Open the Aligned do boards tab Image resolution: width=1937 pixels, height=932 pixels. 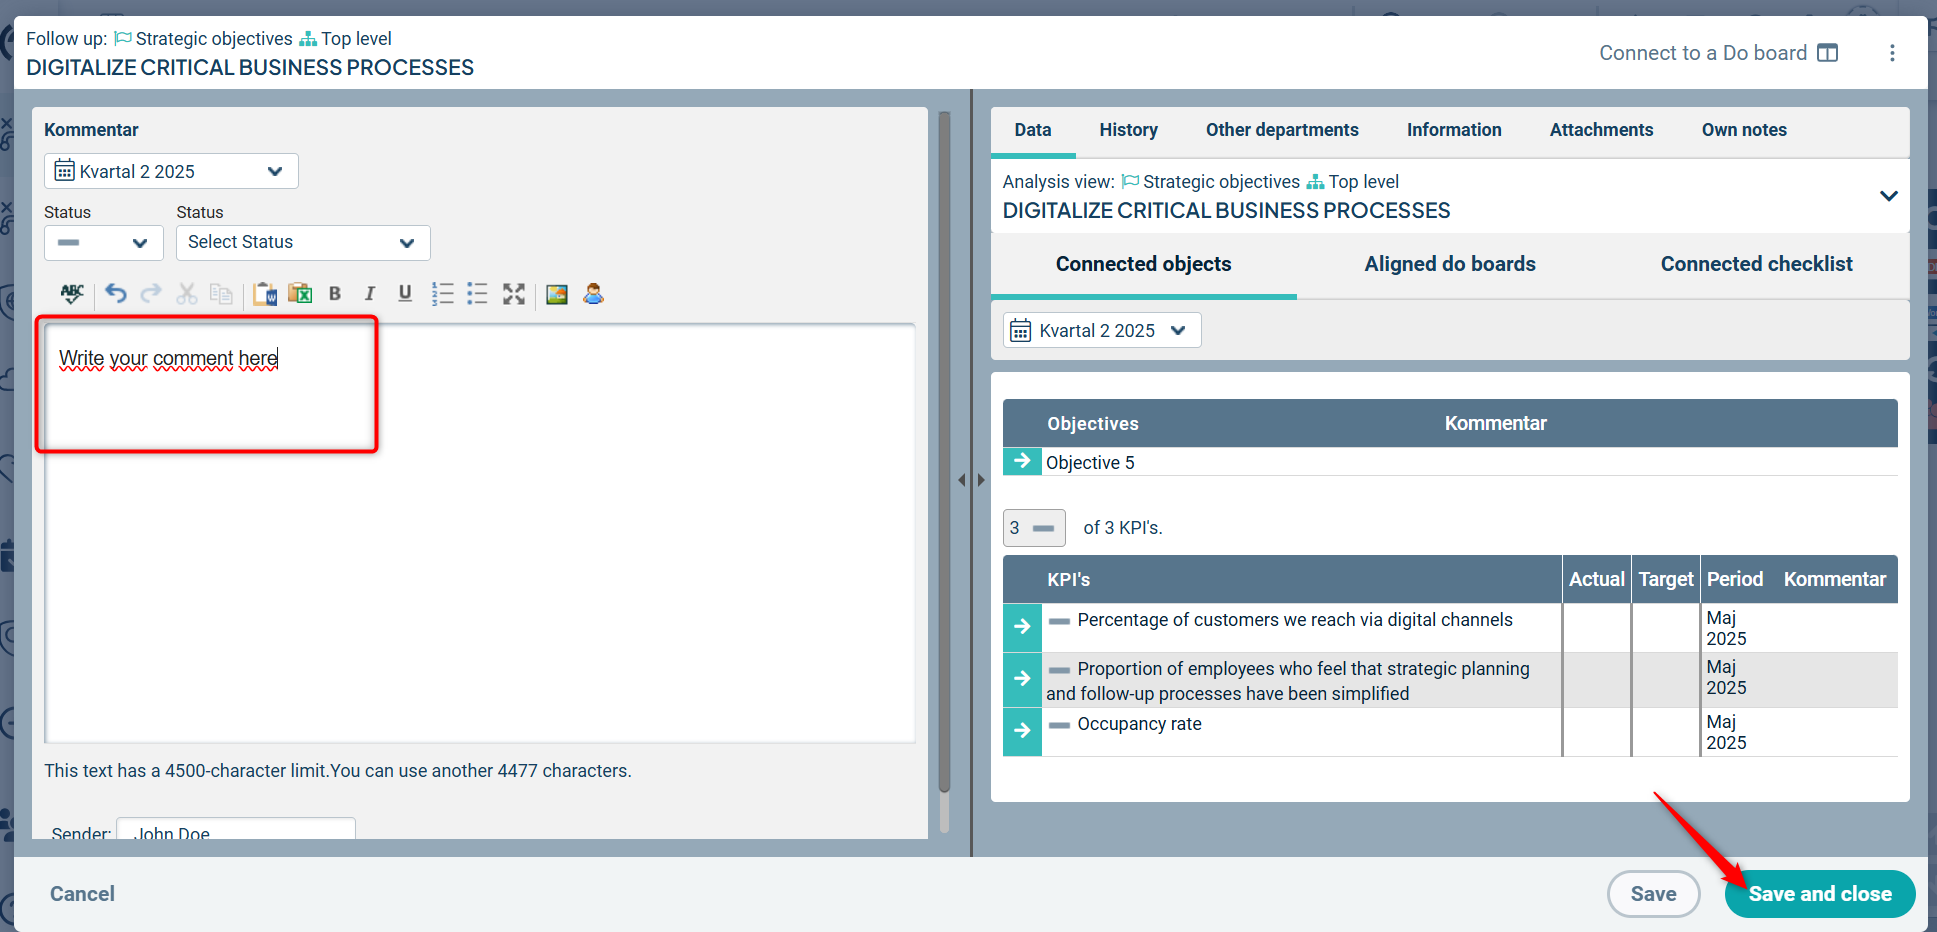(x=1449, y=264)
